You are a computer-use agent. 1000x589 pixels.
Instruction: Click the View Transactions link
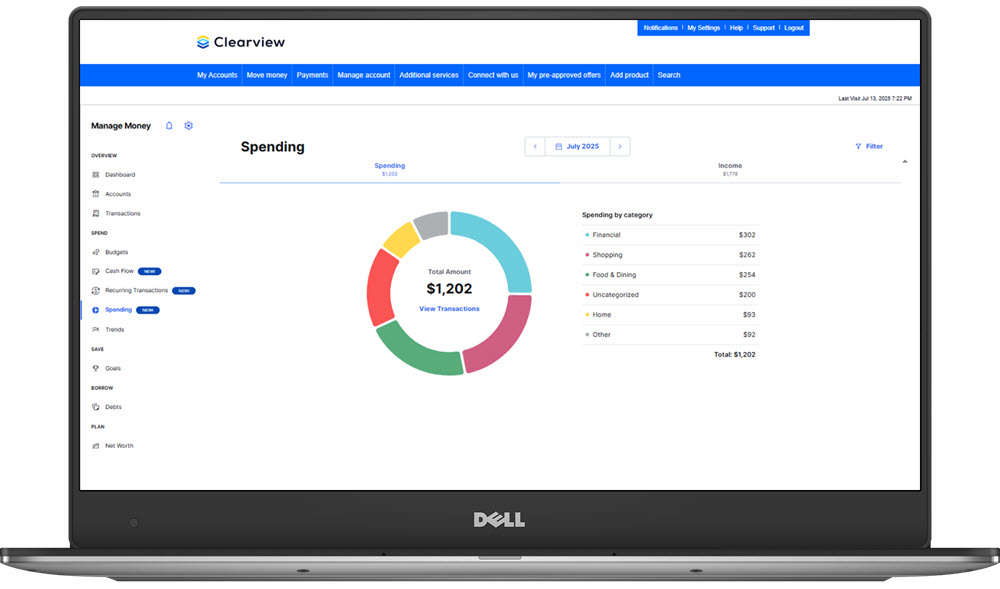(x=449, y=309)
